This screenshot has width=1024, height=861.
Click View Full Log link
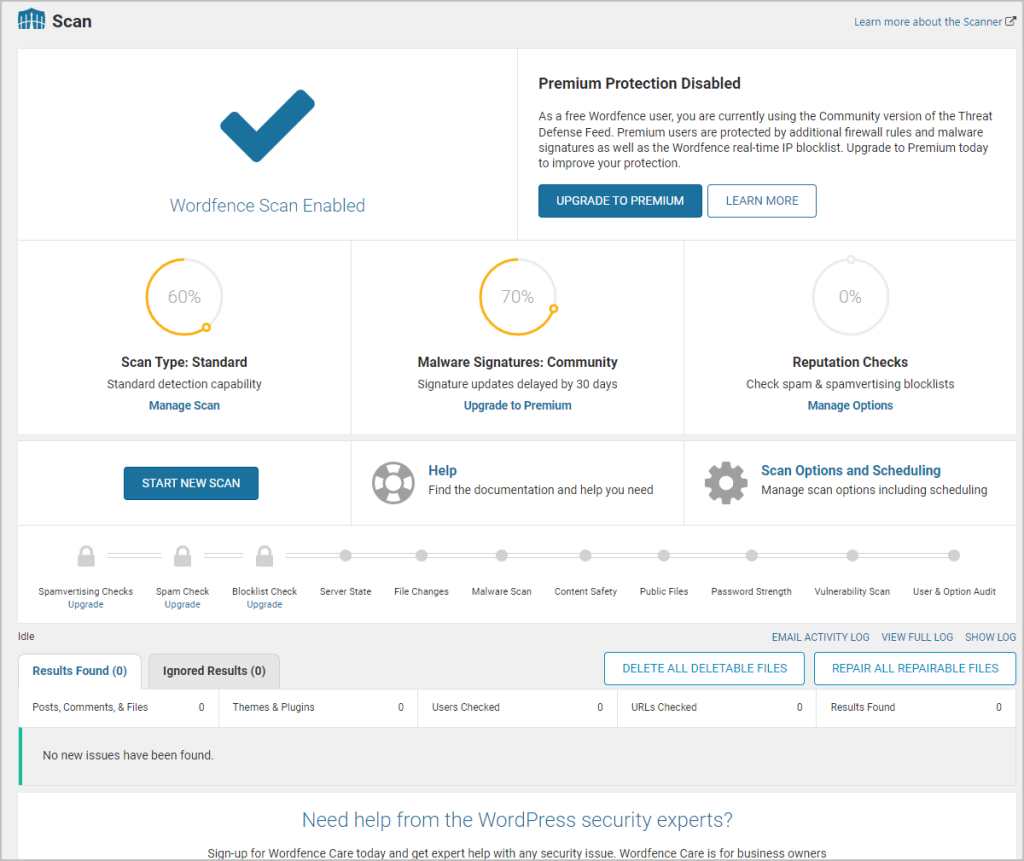[917, 637]
